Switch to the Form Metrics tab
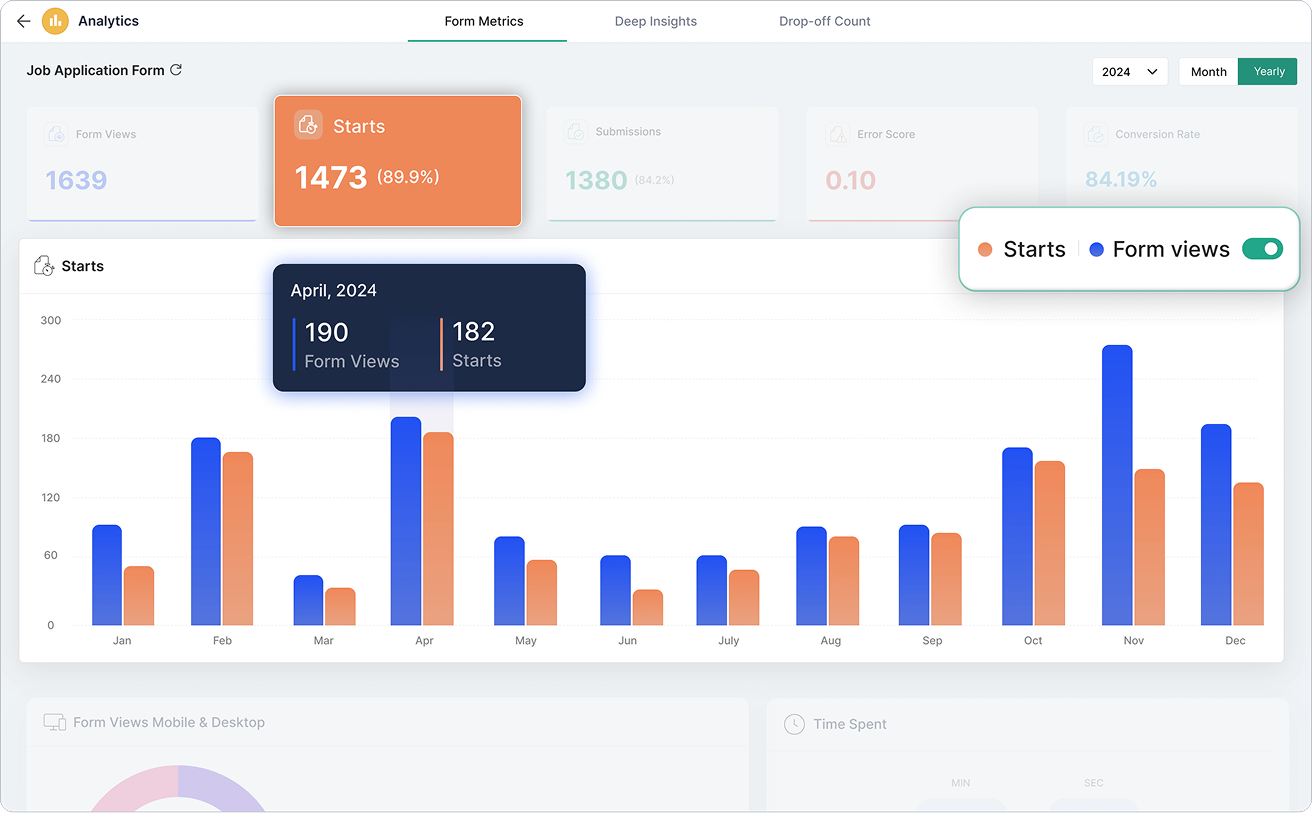Screen dimensions: 1312x813 pyautogui.click(x=484, y=21)
